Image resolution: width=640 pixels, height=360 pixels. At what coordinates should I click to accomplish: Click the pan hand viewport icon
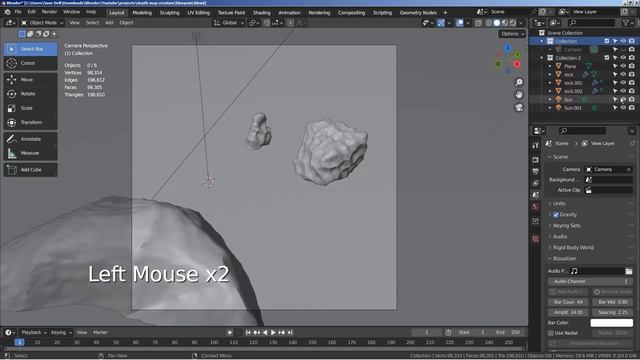(x=519, y=95)
